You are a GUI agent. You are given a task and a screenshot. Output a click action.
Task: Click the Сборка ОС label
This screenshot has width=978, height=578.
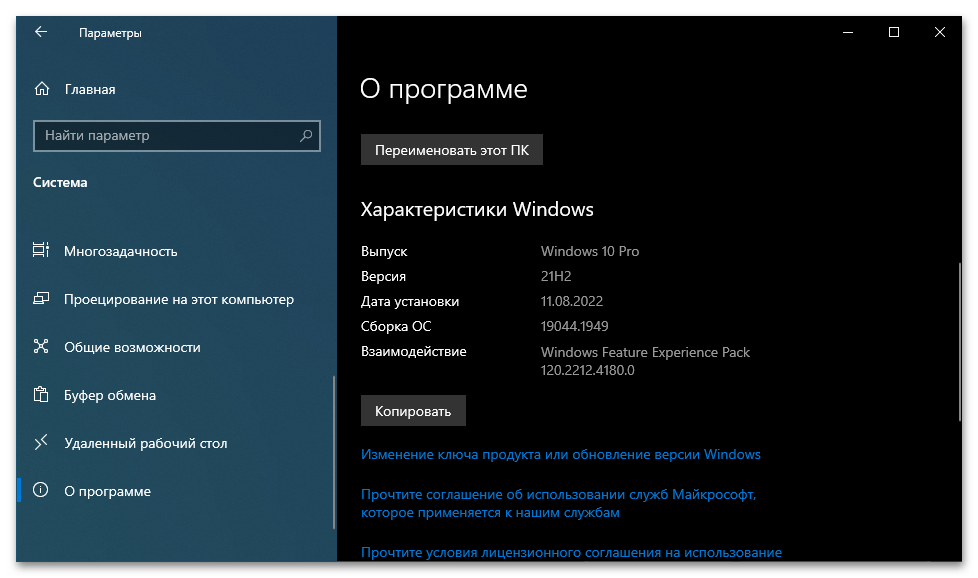pos(396,326)
